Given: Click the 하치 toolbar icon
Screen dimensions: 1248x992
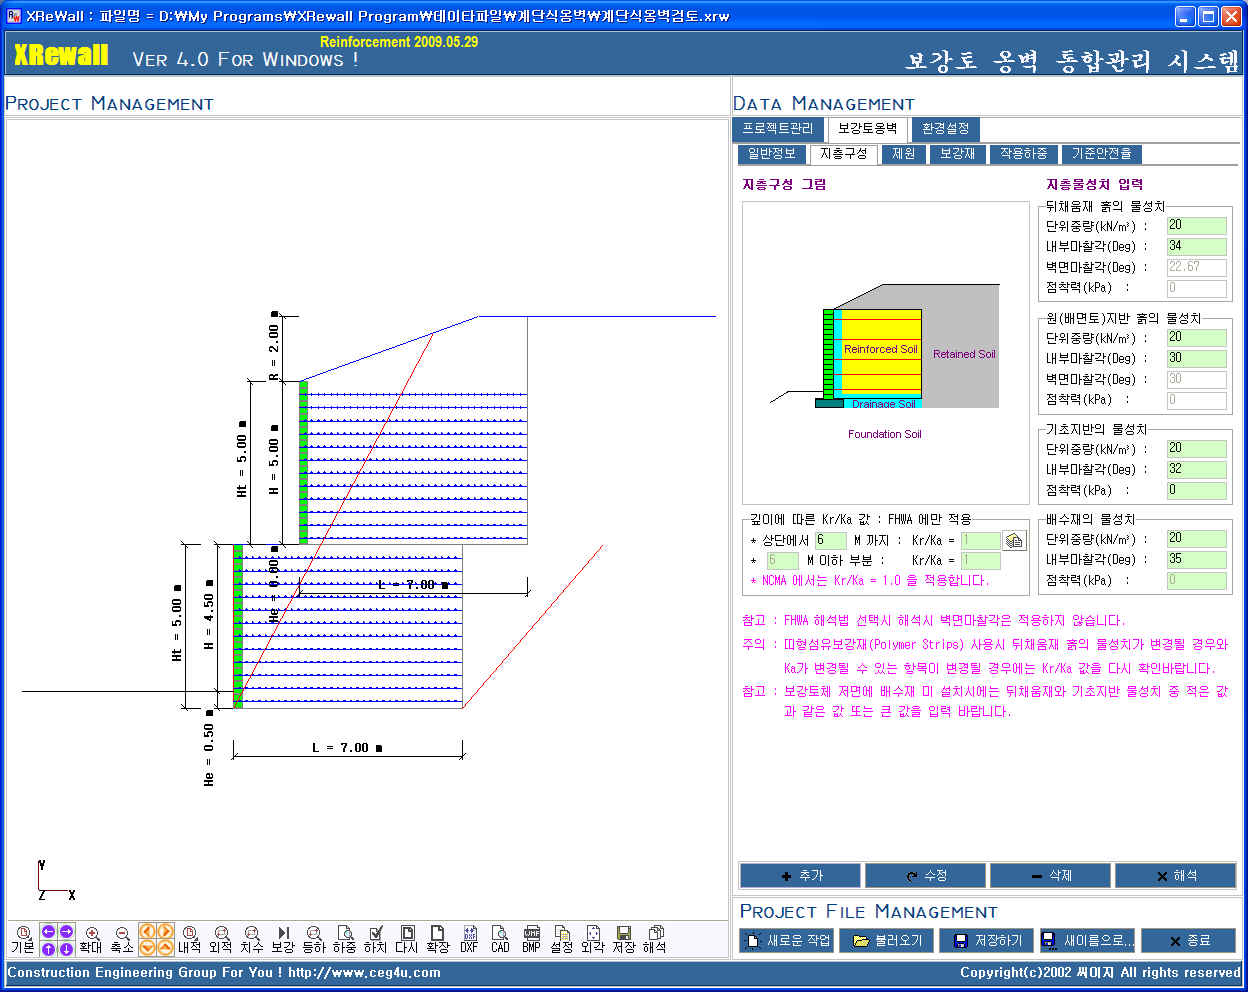Looking at the screenshot, I should (x=376, y=939).
